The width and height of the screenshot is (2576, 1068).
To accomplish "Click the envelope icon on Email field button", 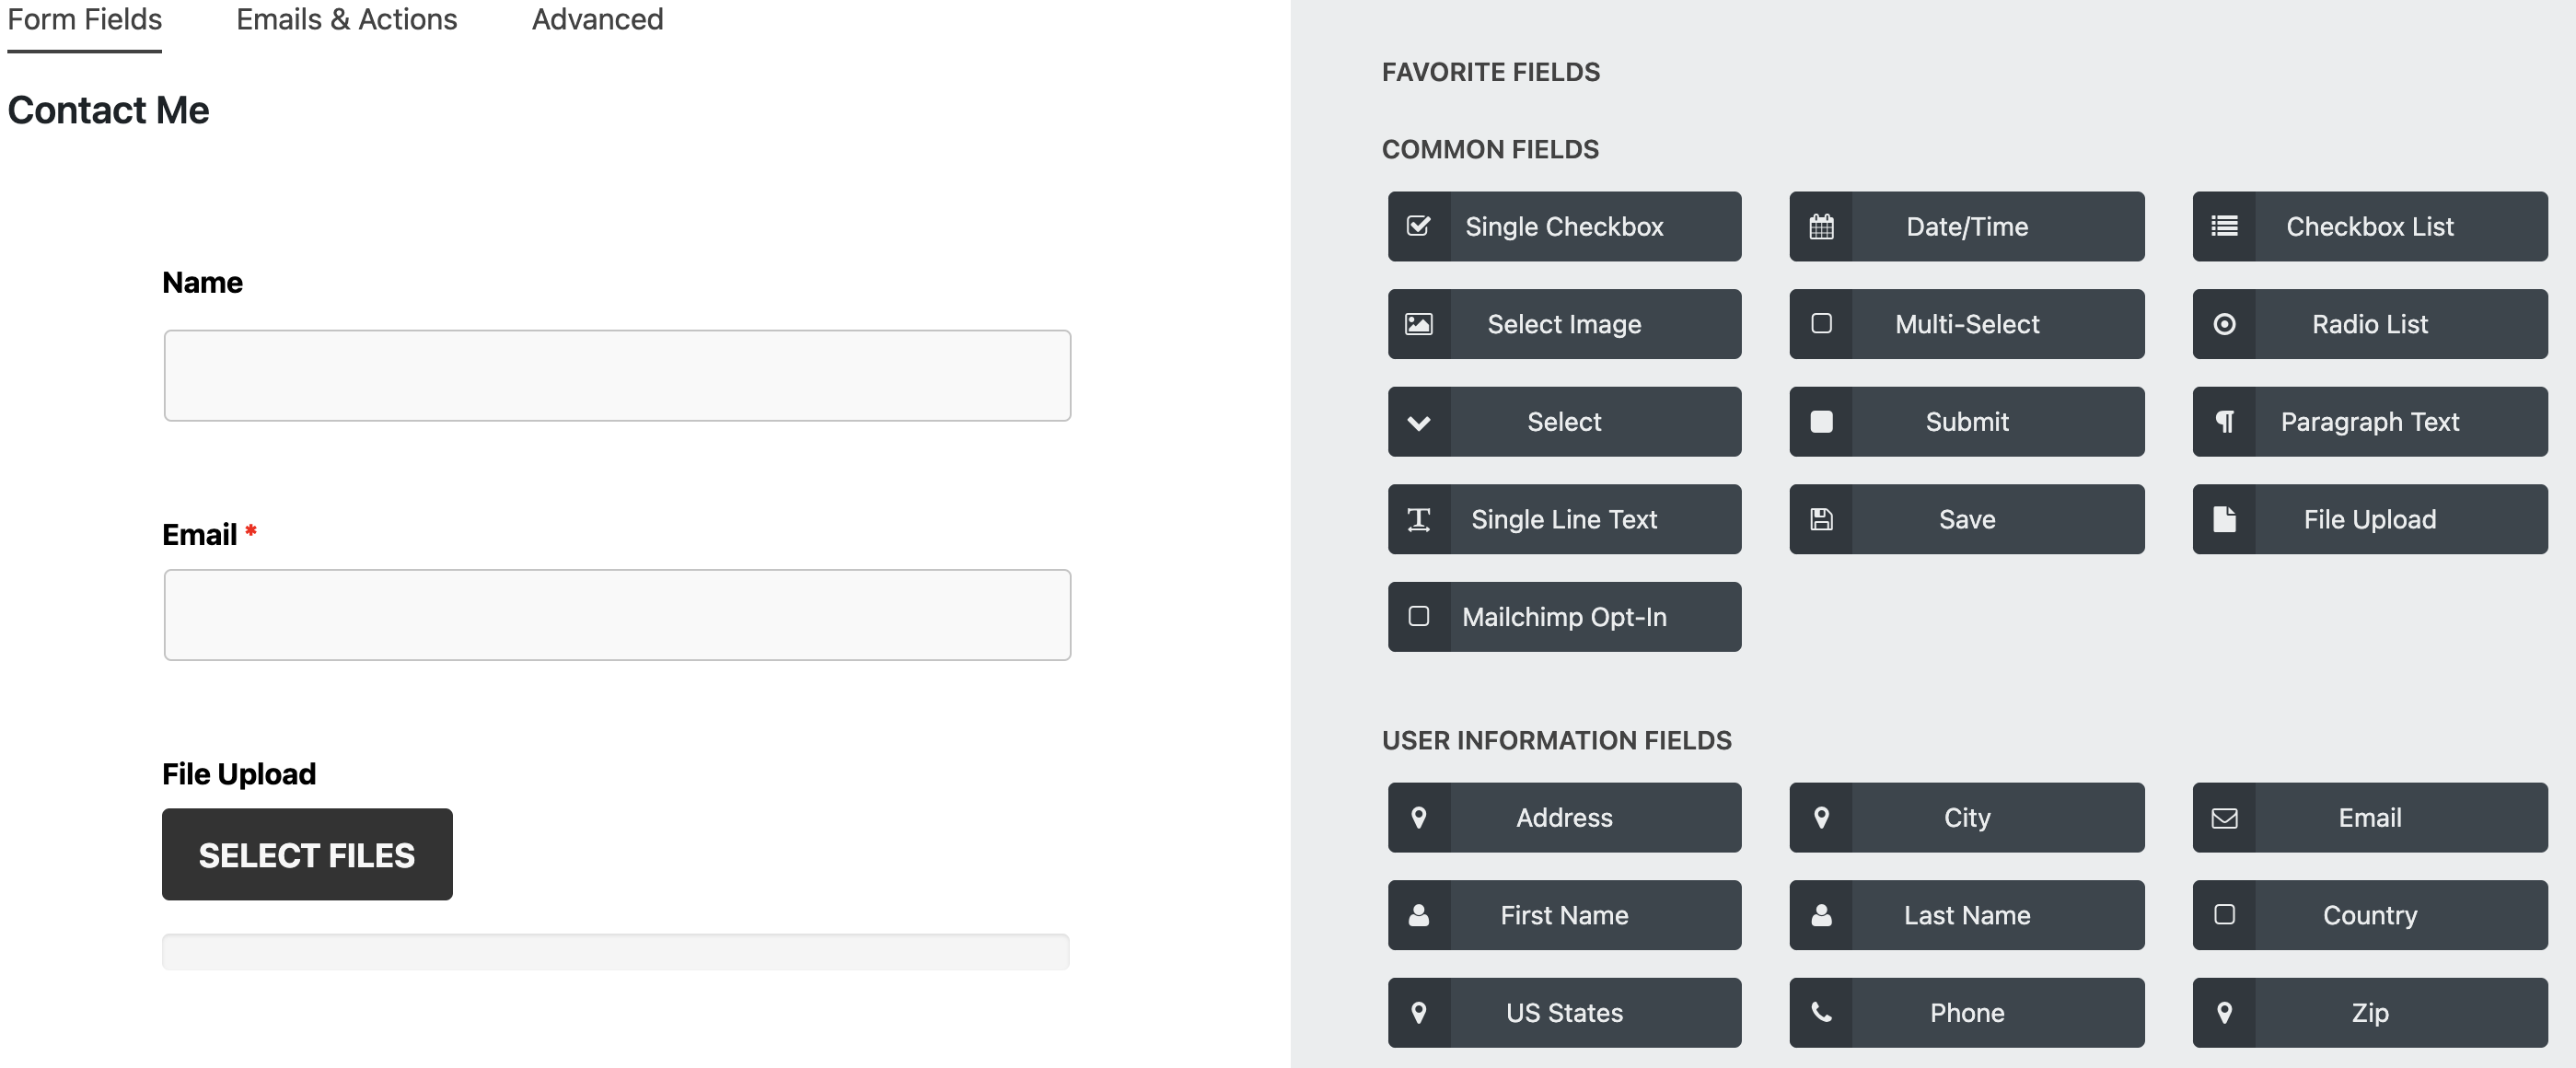I will (2224, 818).
